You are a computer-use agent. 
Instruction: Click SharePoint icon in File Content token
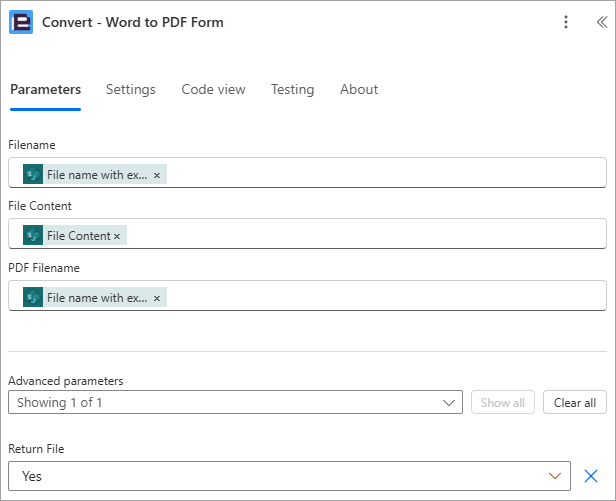[x=33, y=235]
